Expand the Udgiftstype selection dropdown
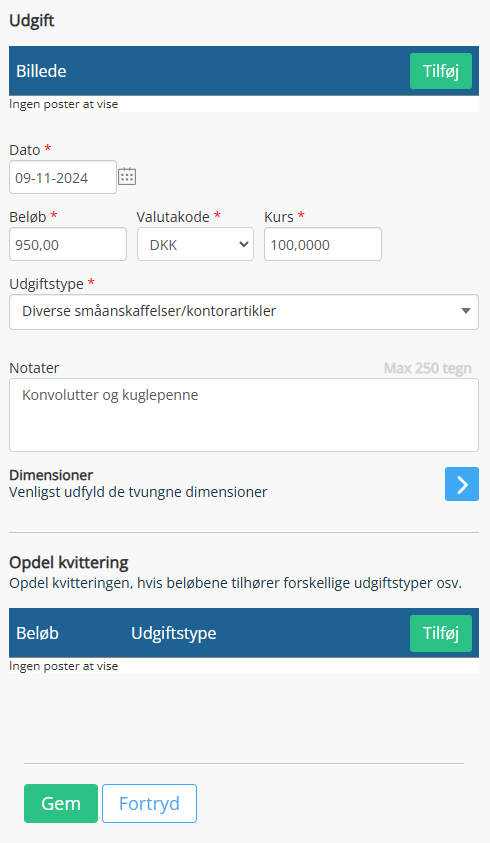Screen dimensions: 490x843 (244, 312)
